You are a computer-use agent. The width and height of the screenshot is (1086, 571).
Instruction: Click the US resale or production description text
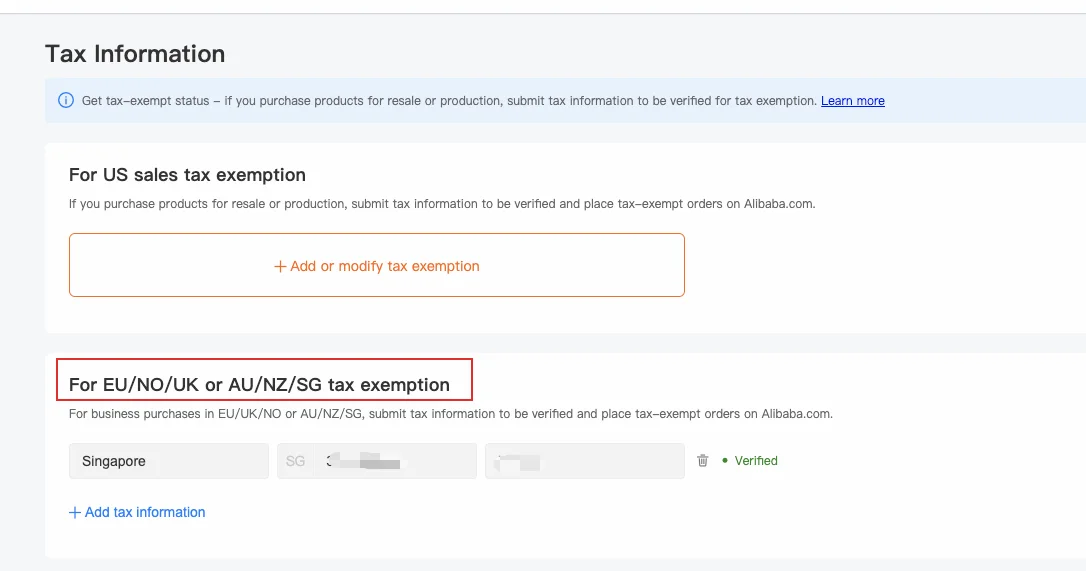pos(442,204)
